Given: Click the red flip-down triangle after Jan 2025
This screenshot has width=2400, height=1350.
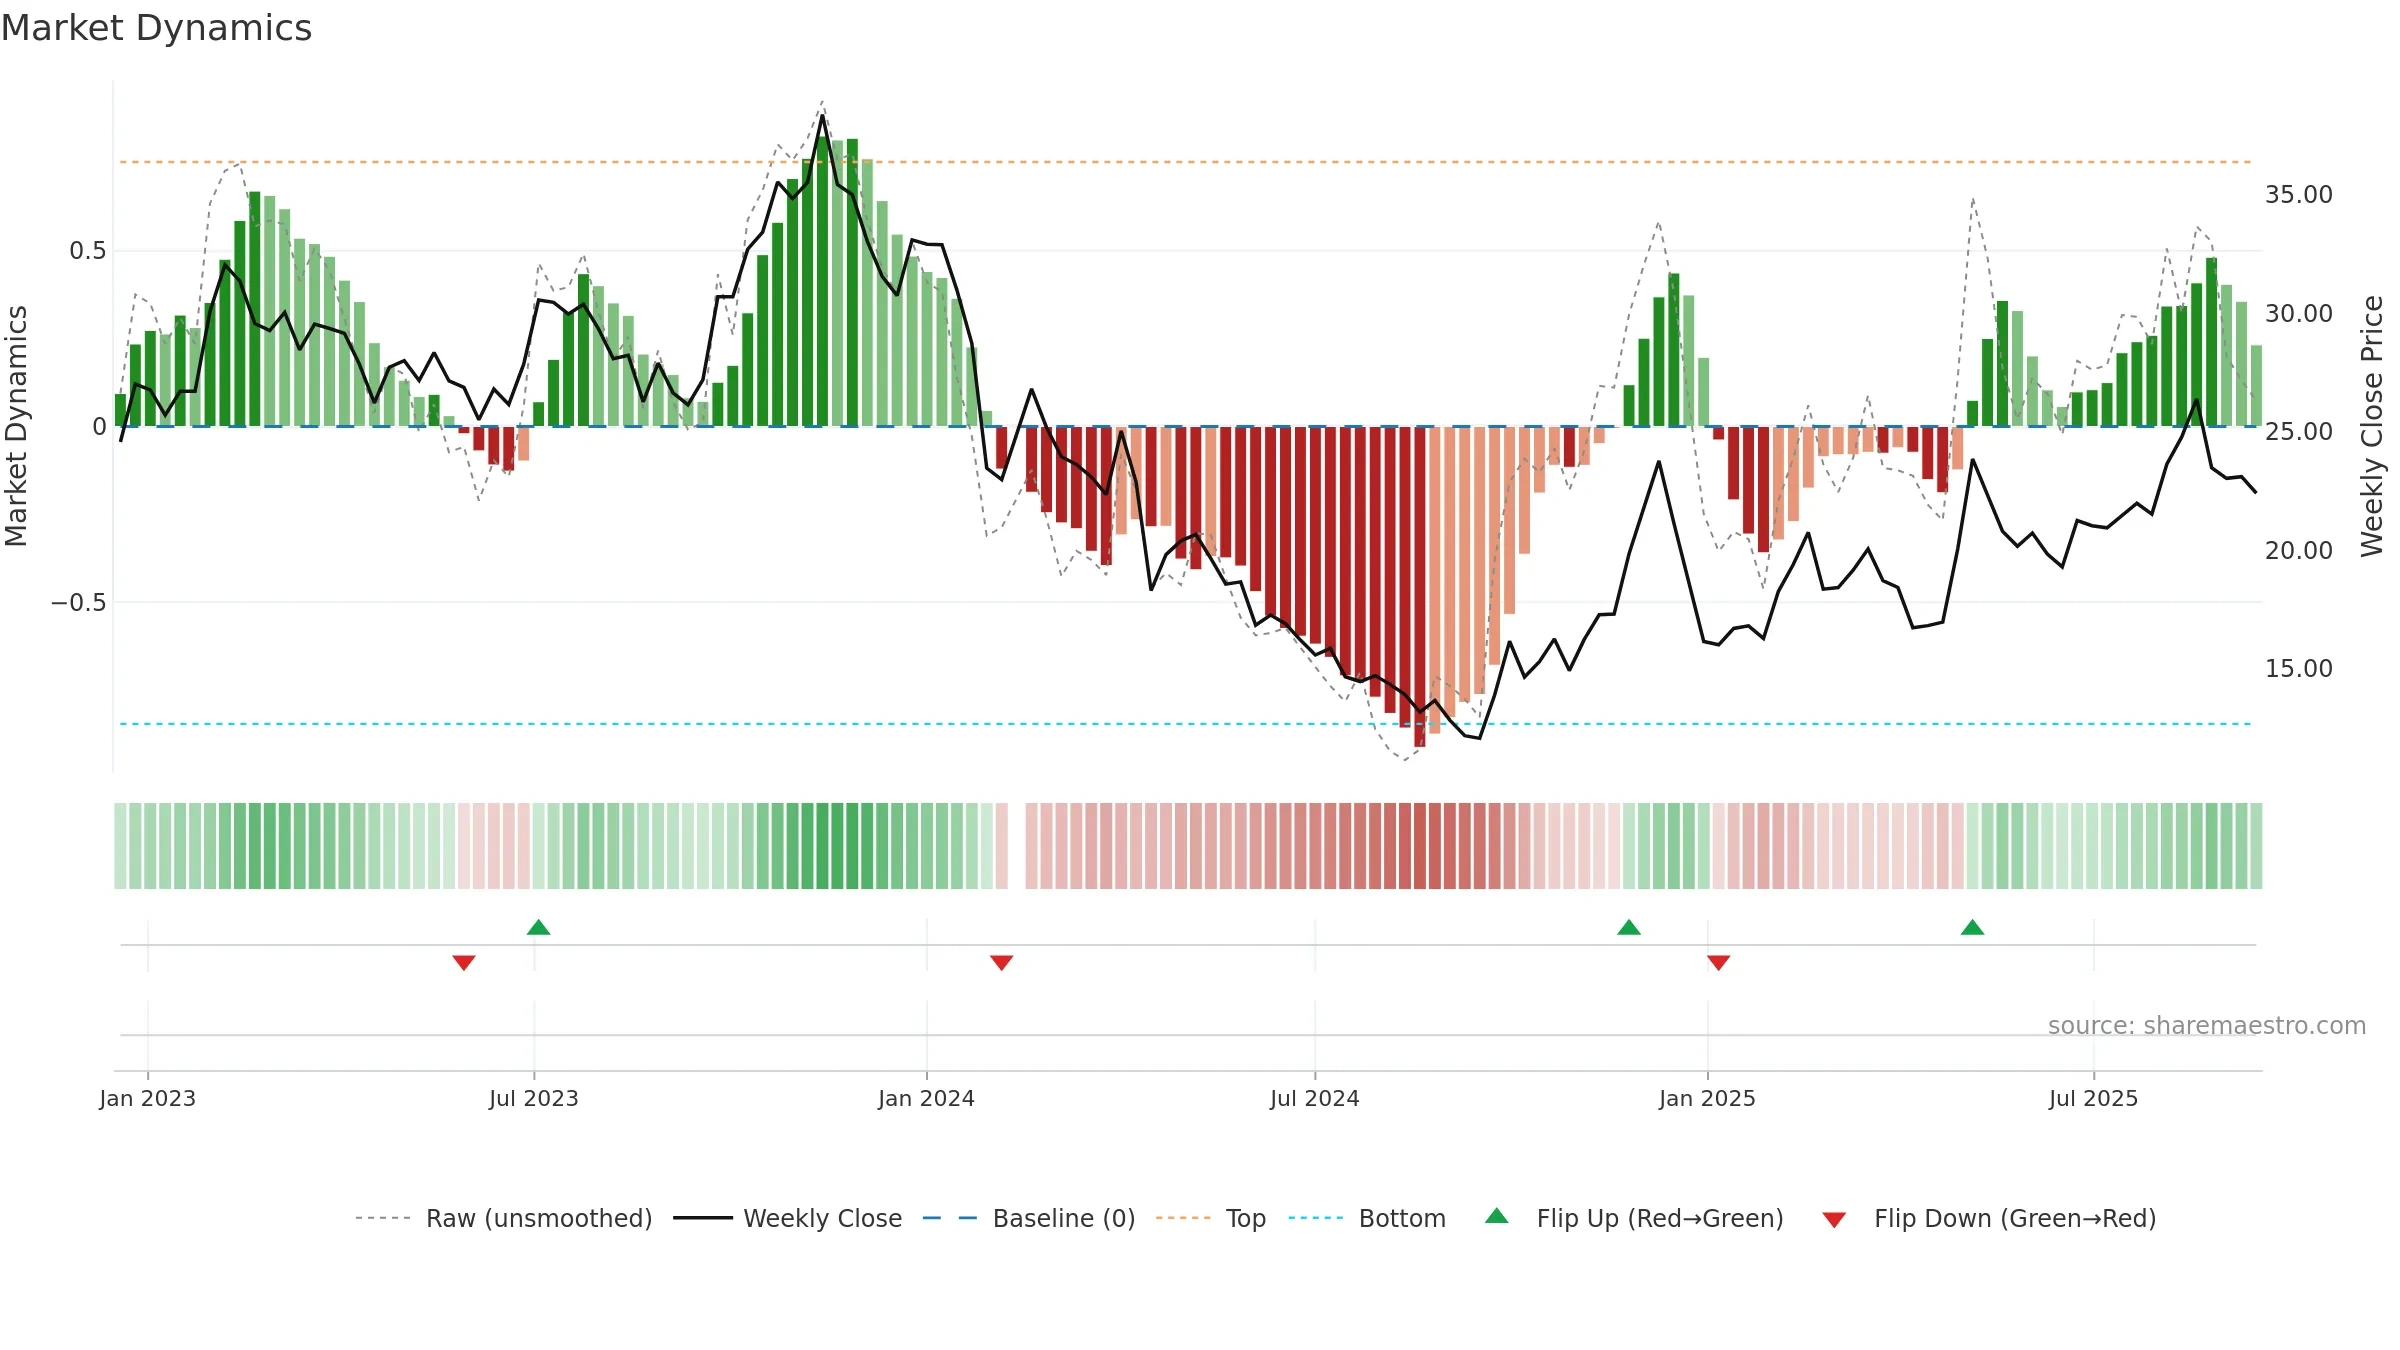Looking at the screenshot, I should (x=1719, y=962).
